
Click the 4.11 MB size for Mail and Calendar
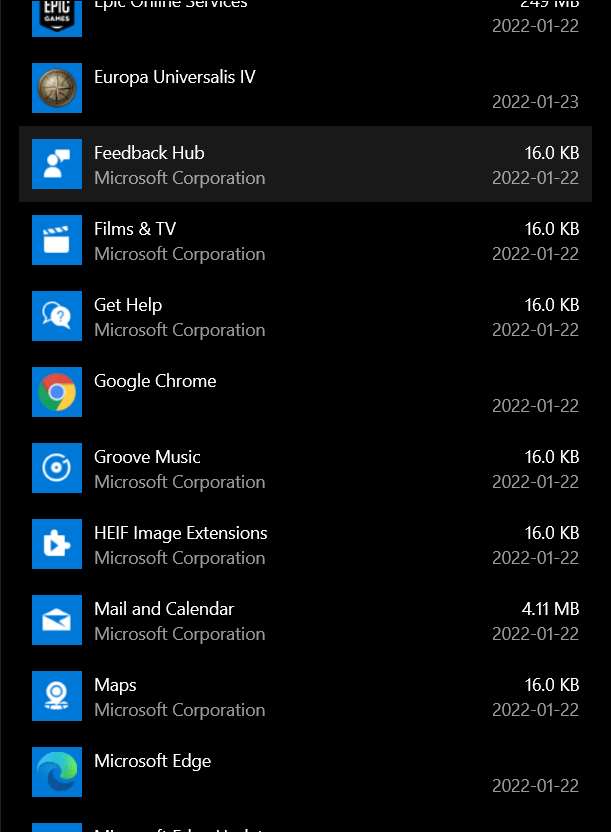pyautogui.click(x=550, y=609)
